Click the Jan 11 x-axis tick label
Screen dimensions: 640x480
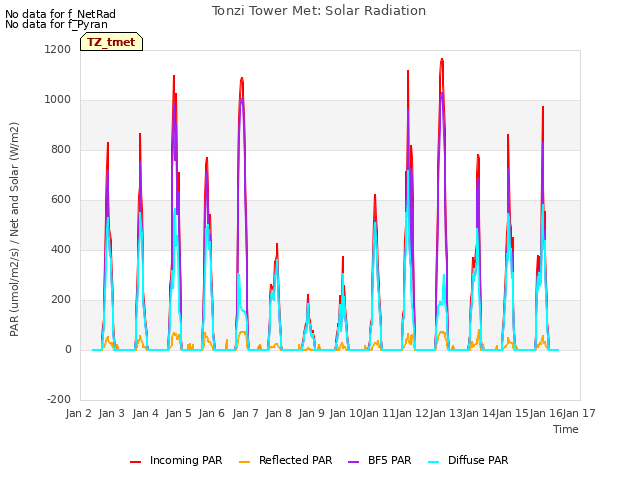(379, 413)
